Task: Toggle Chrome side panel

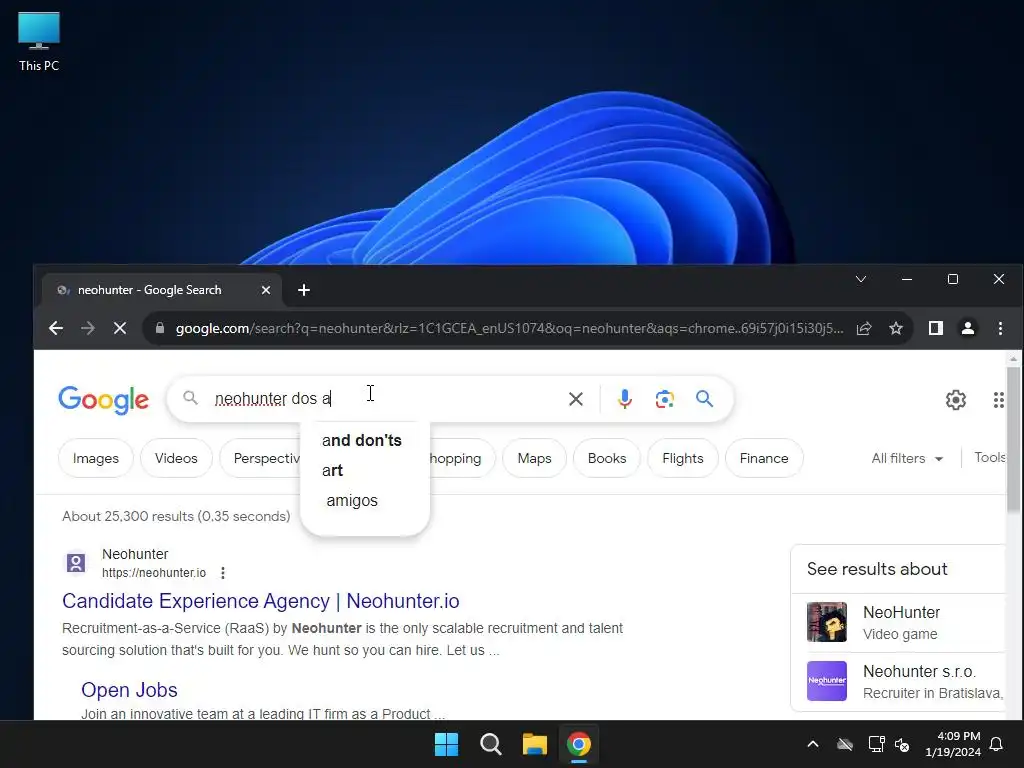Action: (936, 328)
